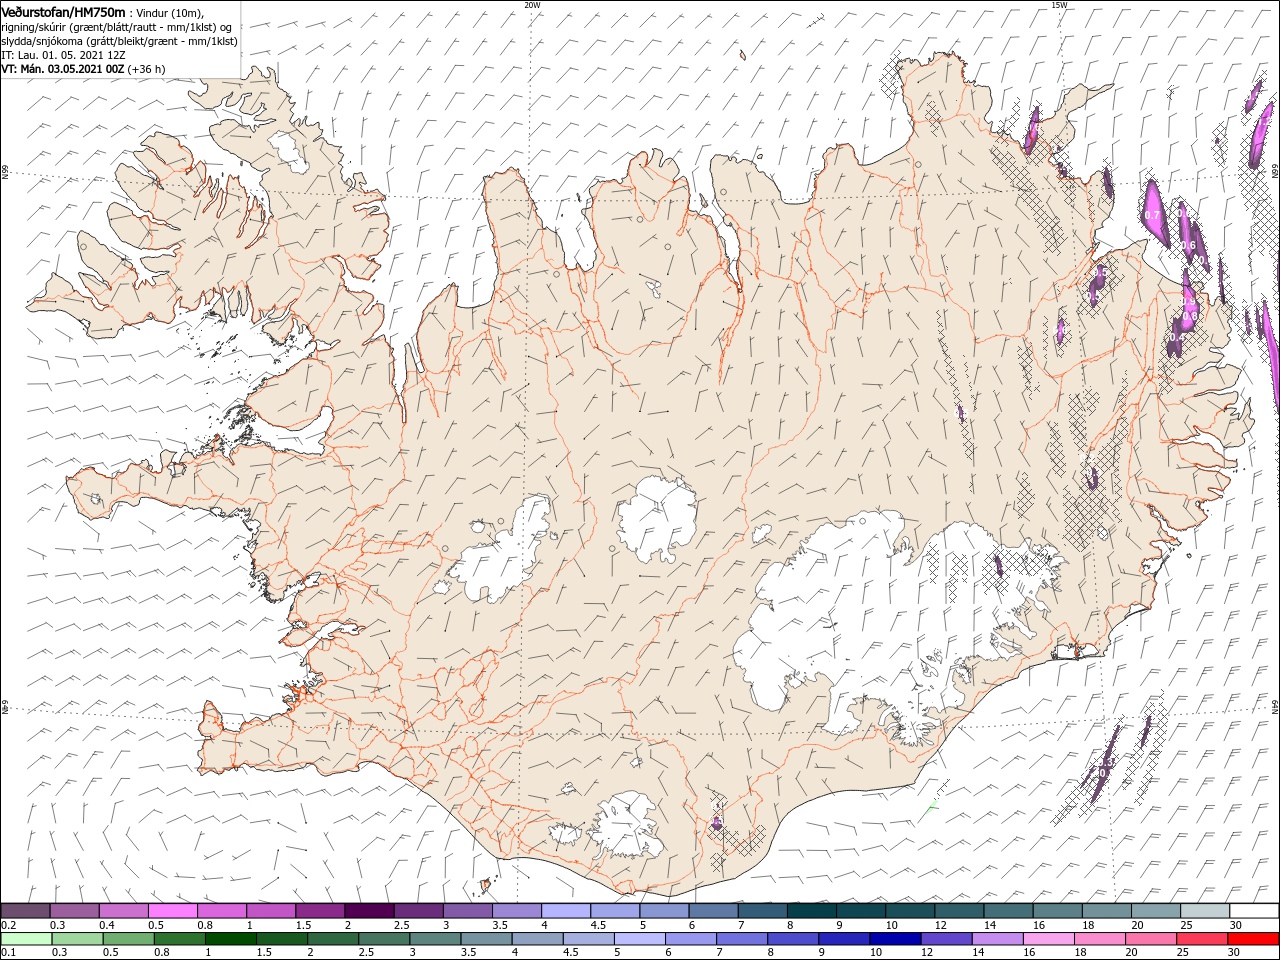Click the line 'IT: Lau. 01. 05. 2021 12Z'
The image size is (1280, 960).
[x=62, y=55]
